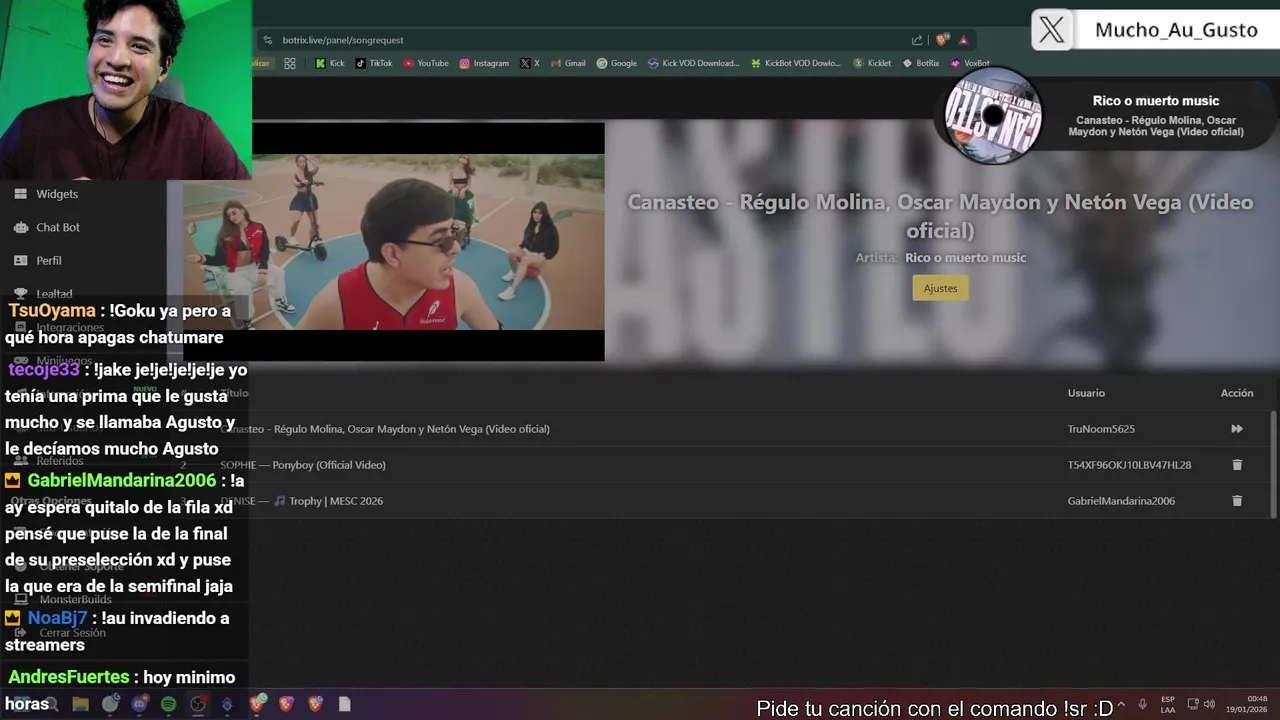The image size is (1280, 720).
Task: Delete the SOPHIE Ponyboy song request
Action: click(1237, 465)
